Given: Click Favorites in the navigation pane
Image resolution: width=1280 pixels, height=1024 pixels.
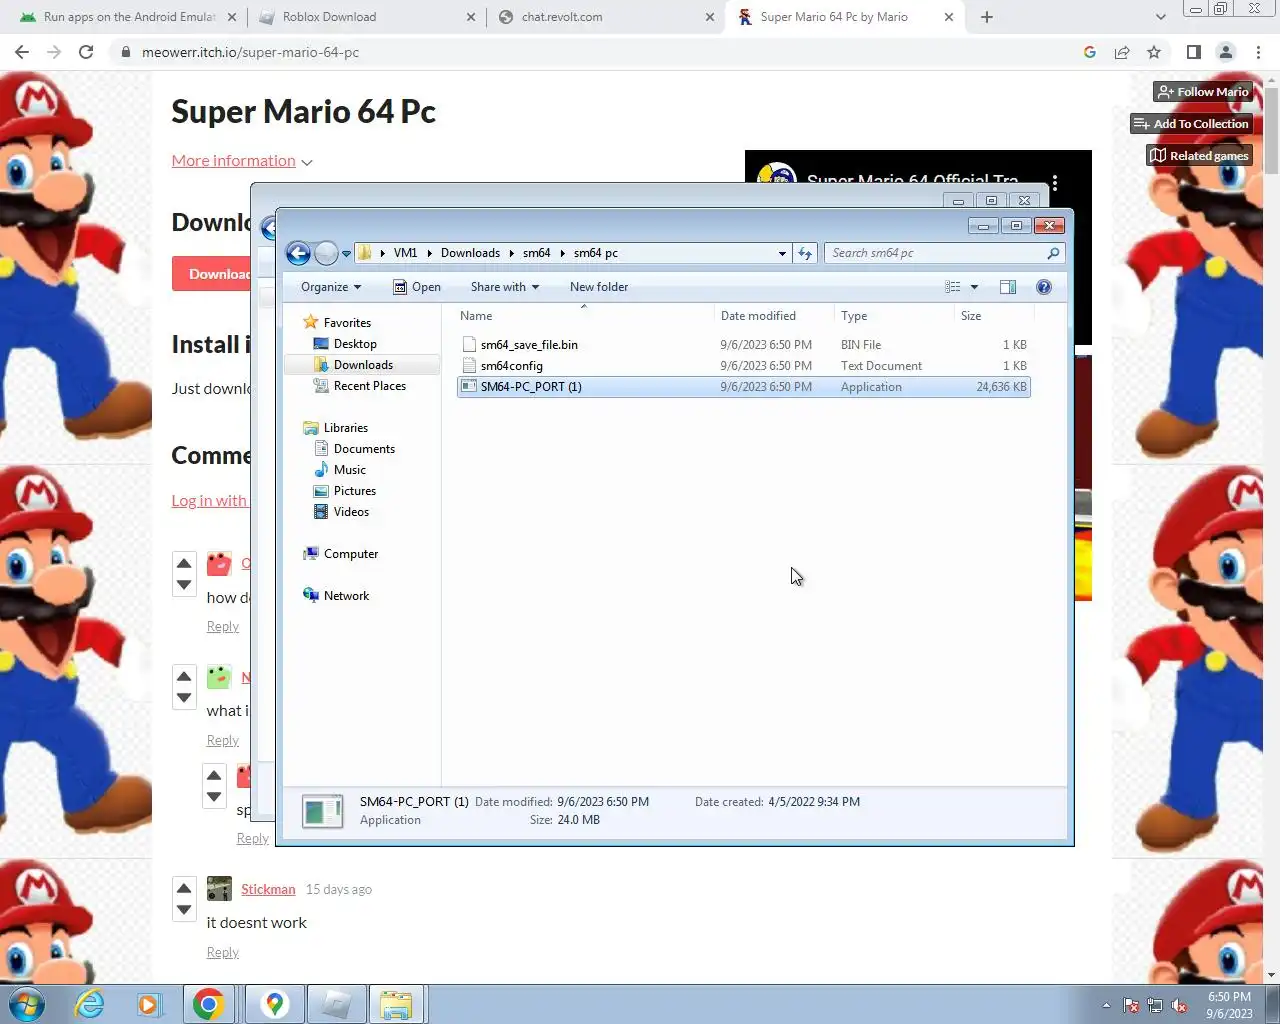Looking at the screenshot, I should pyautogui.click(x=347, y=323).
